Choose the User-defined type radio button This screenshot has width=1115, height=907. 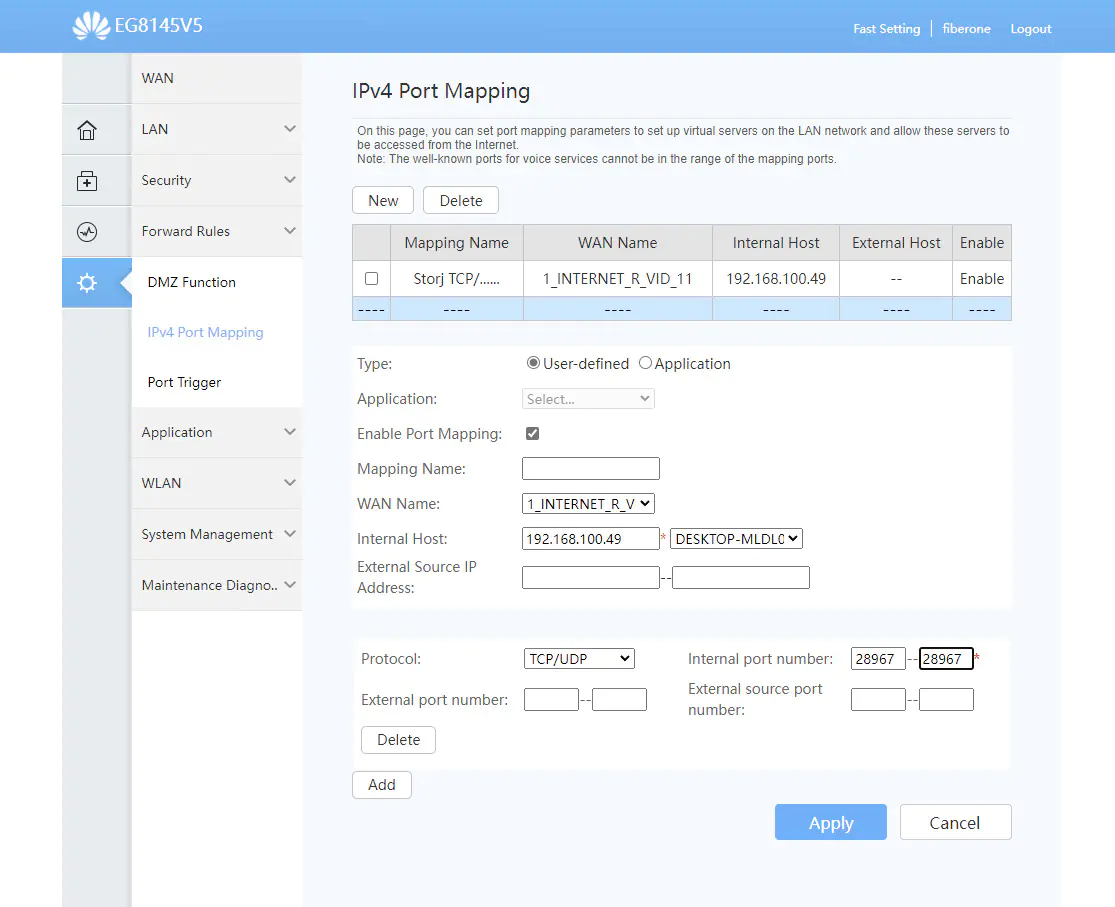(533, 364)
